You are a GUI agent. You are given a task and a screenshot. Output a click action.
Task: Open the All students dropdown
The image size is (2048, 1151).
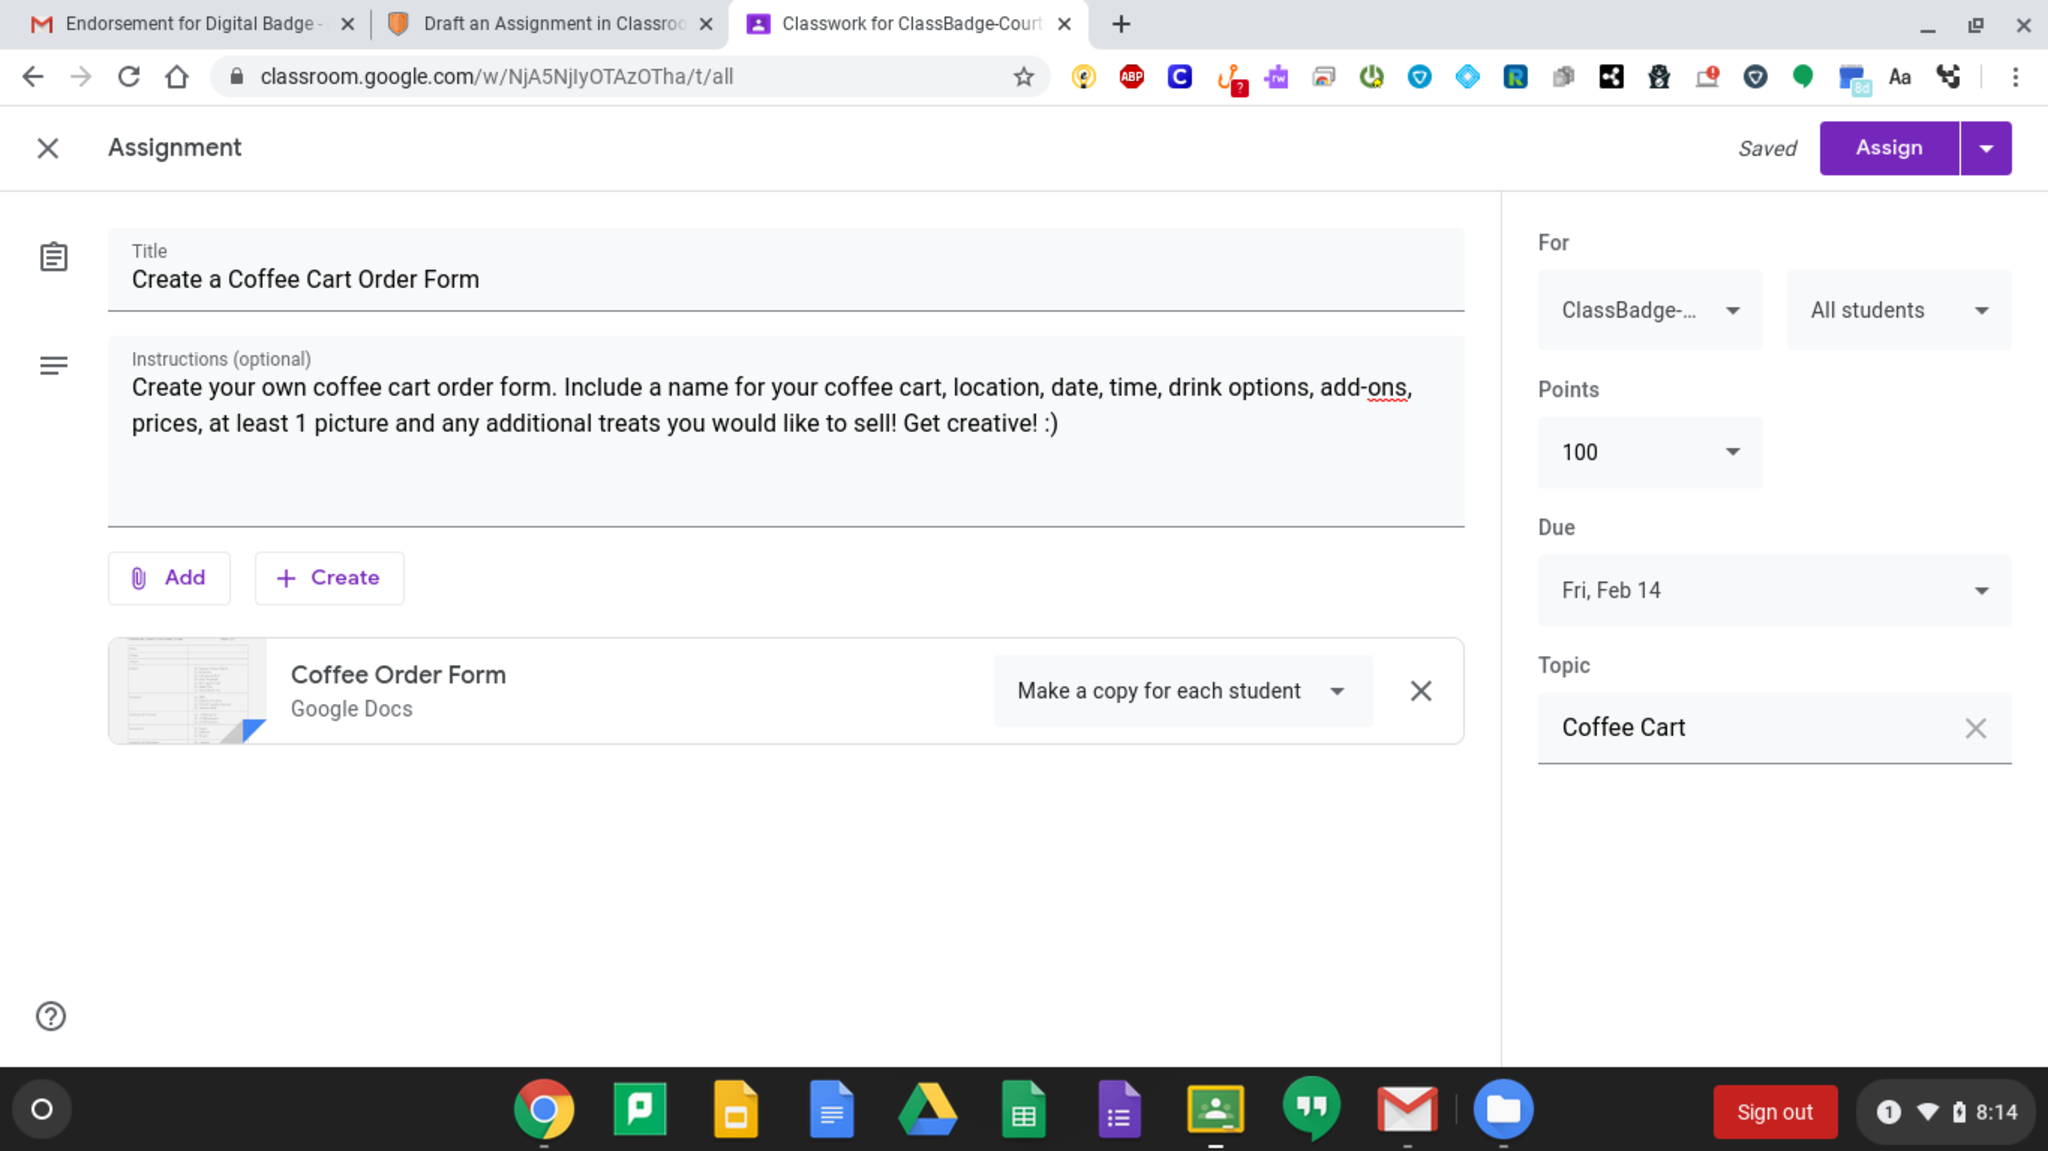1898,310
